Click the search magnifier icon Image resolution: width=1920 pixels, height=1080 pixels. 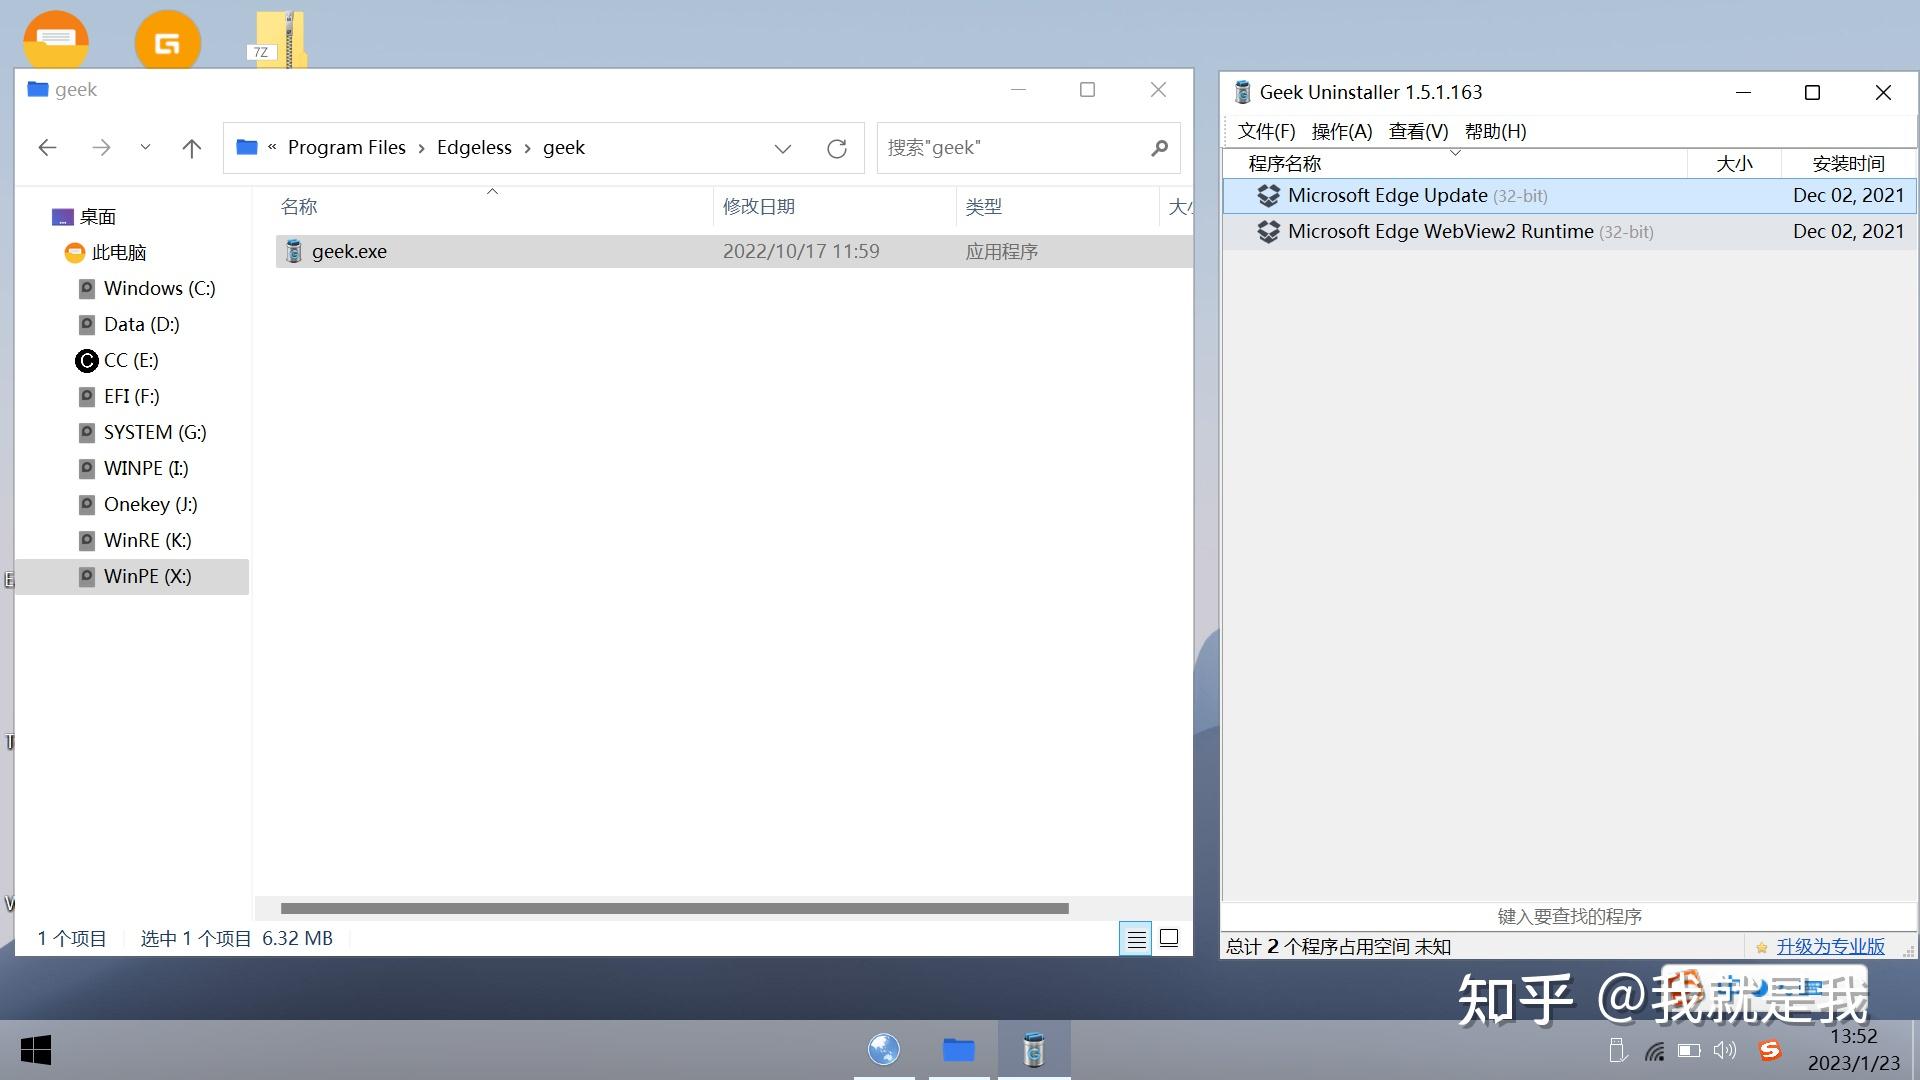1159,148
